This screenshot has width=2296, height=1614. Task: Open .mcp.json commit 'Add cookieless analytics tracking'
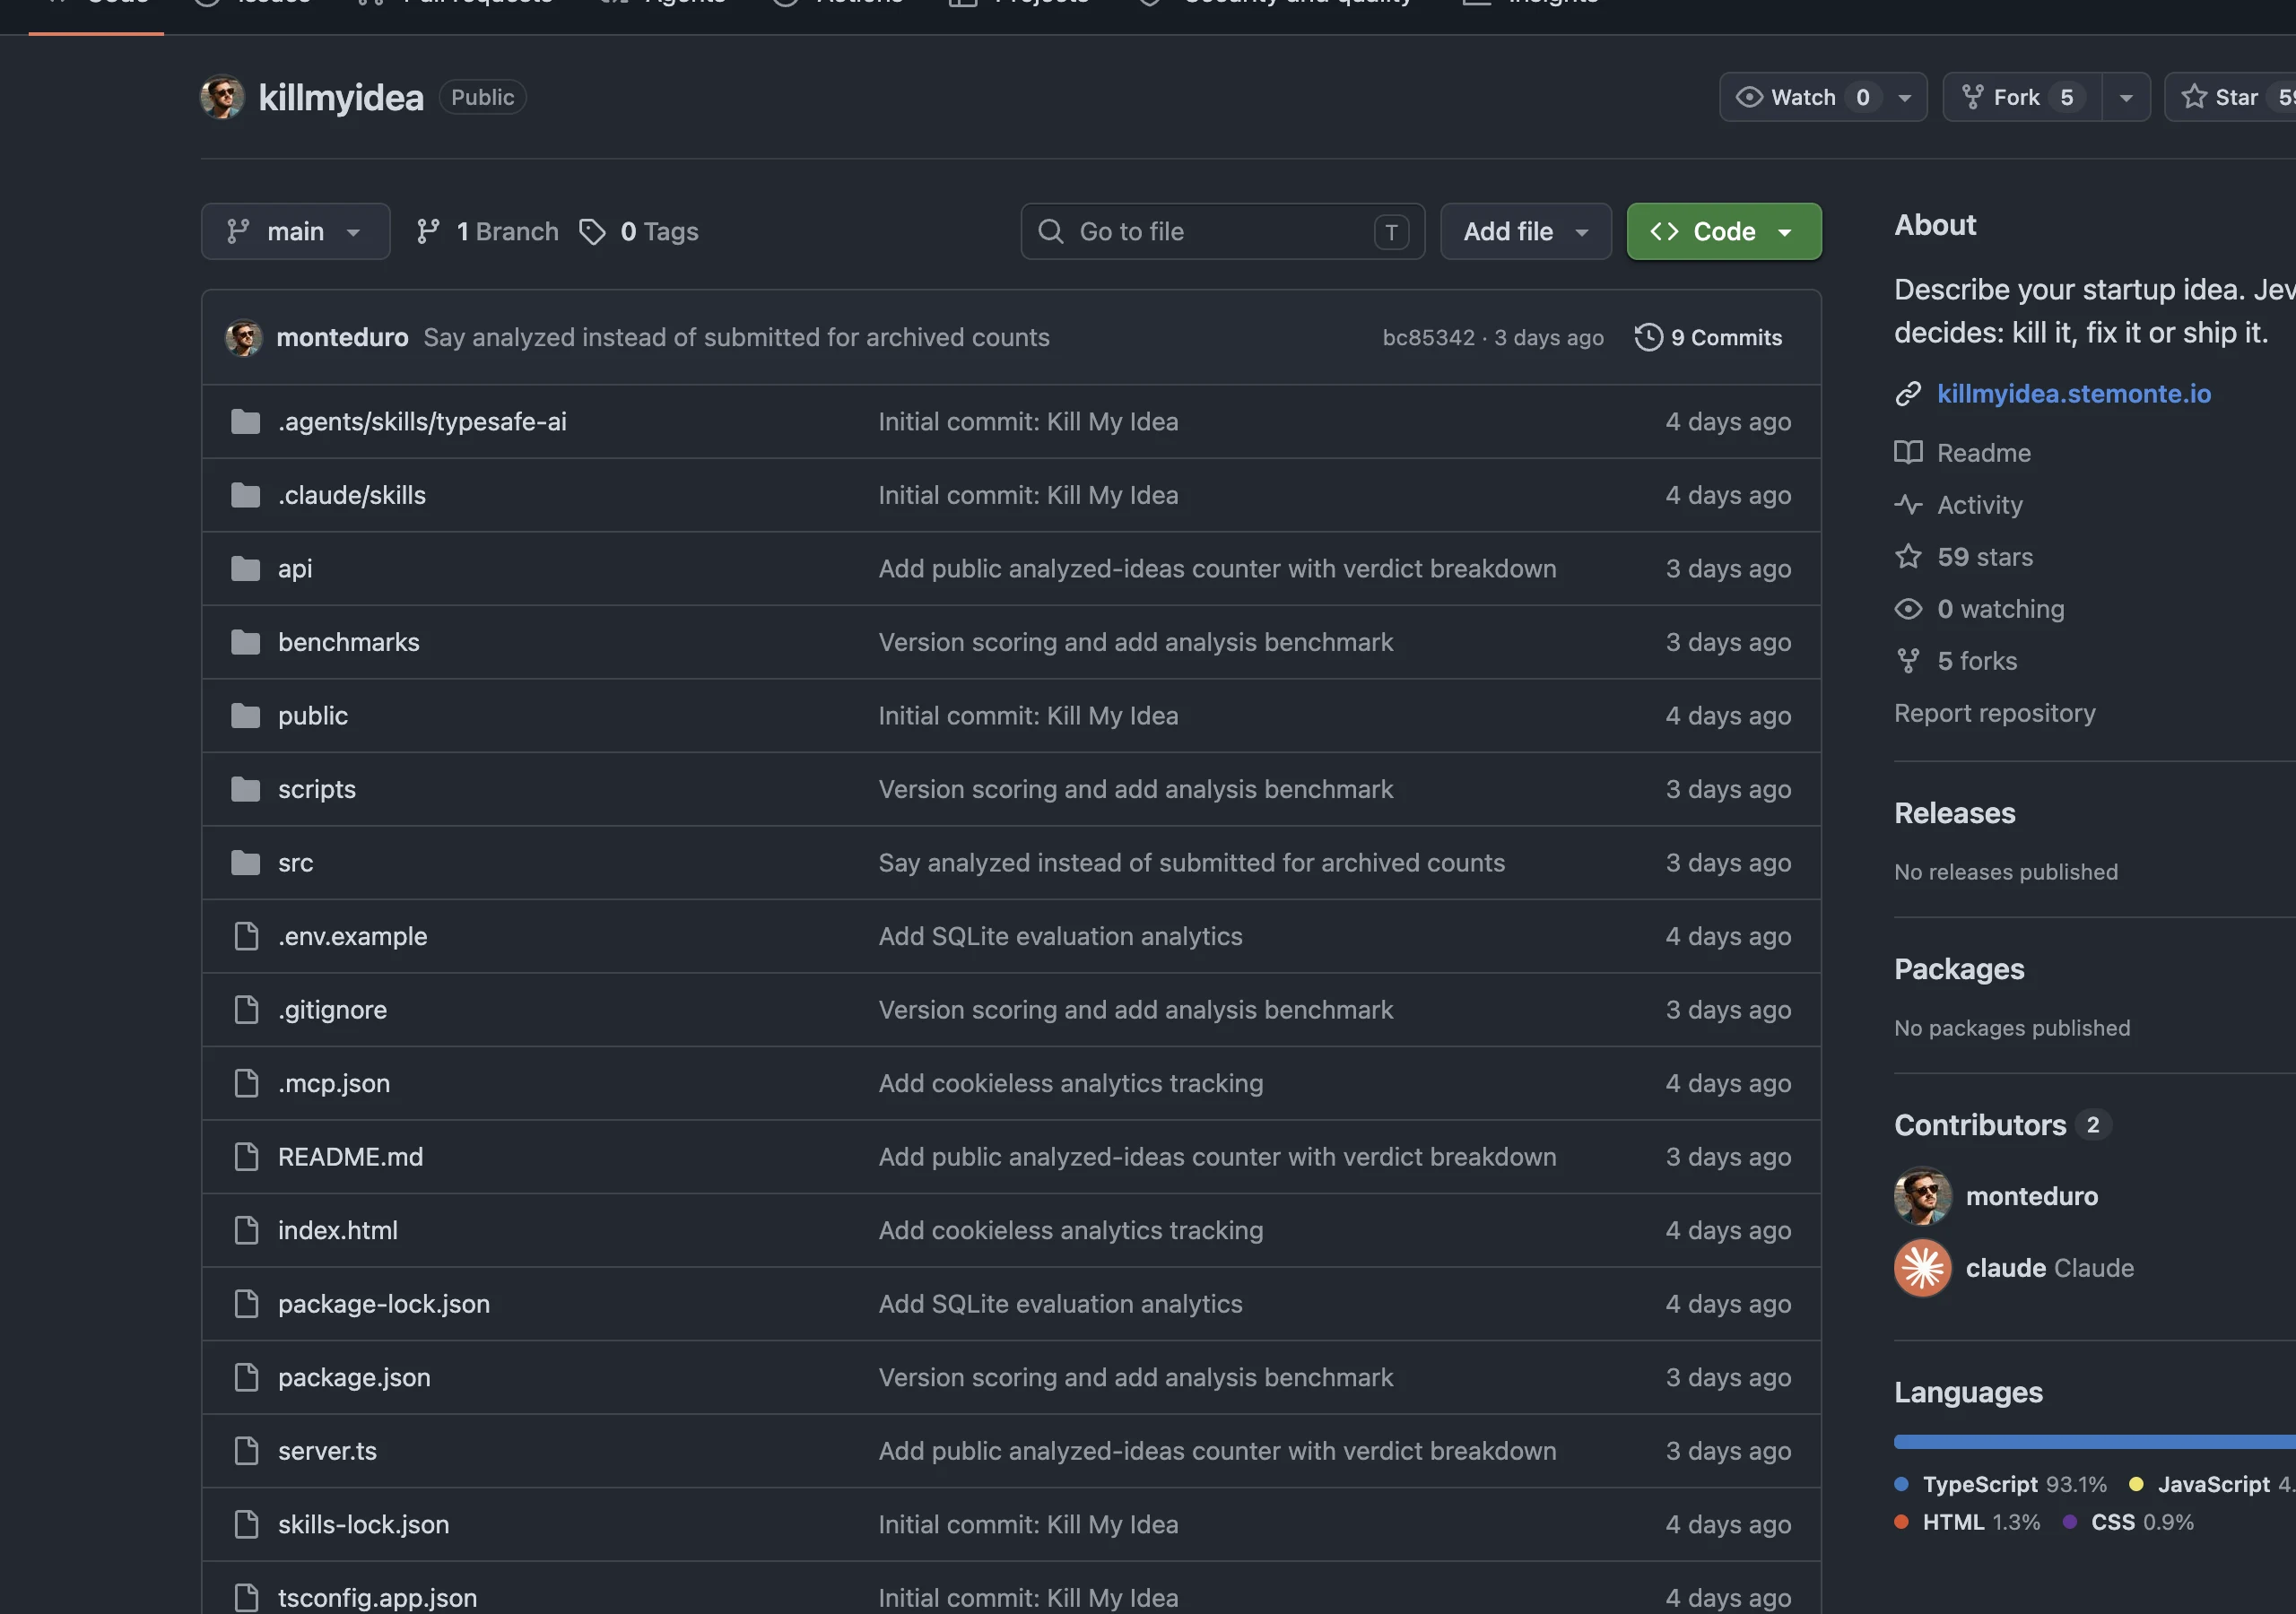click(1070, 1083)
